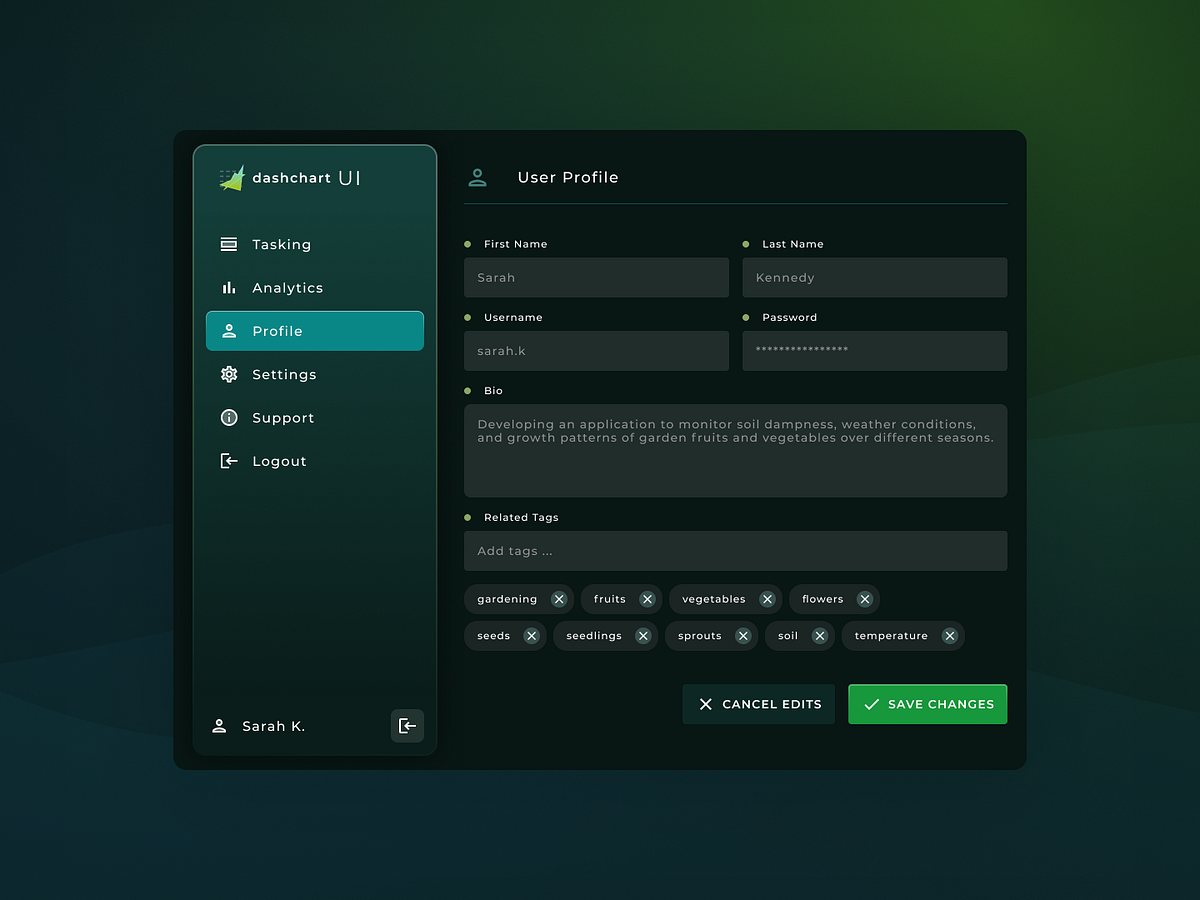Click the Add tags input field
Viewport: 1200px width, 900px height.
coord(735,551)
